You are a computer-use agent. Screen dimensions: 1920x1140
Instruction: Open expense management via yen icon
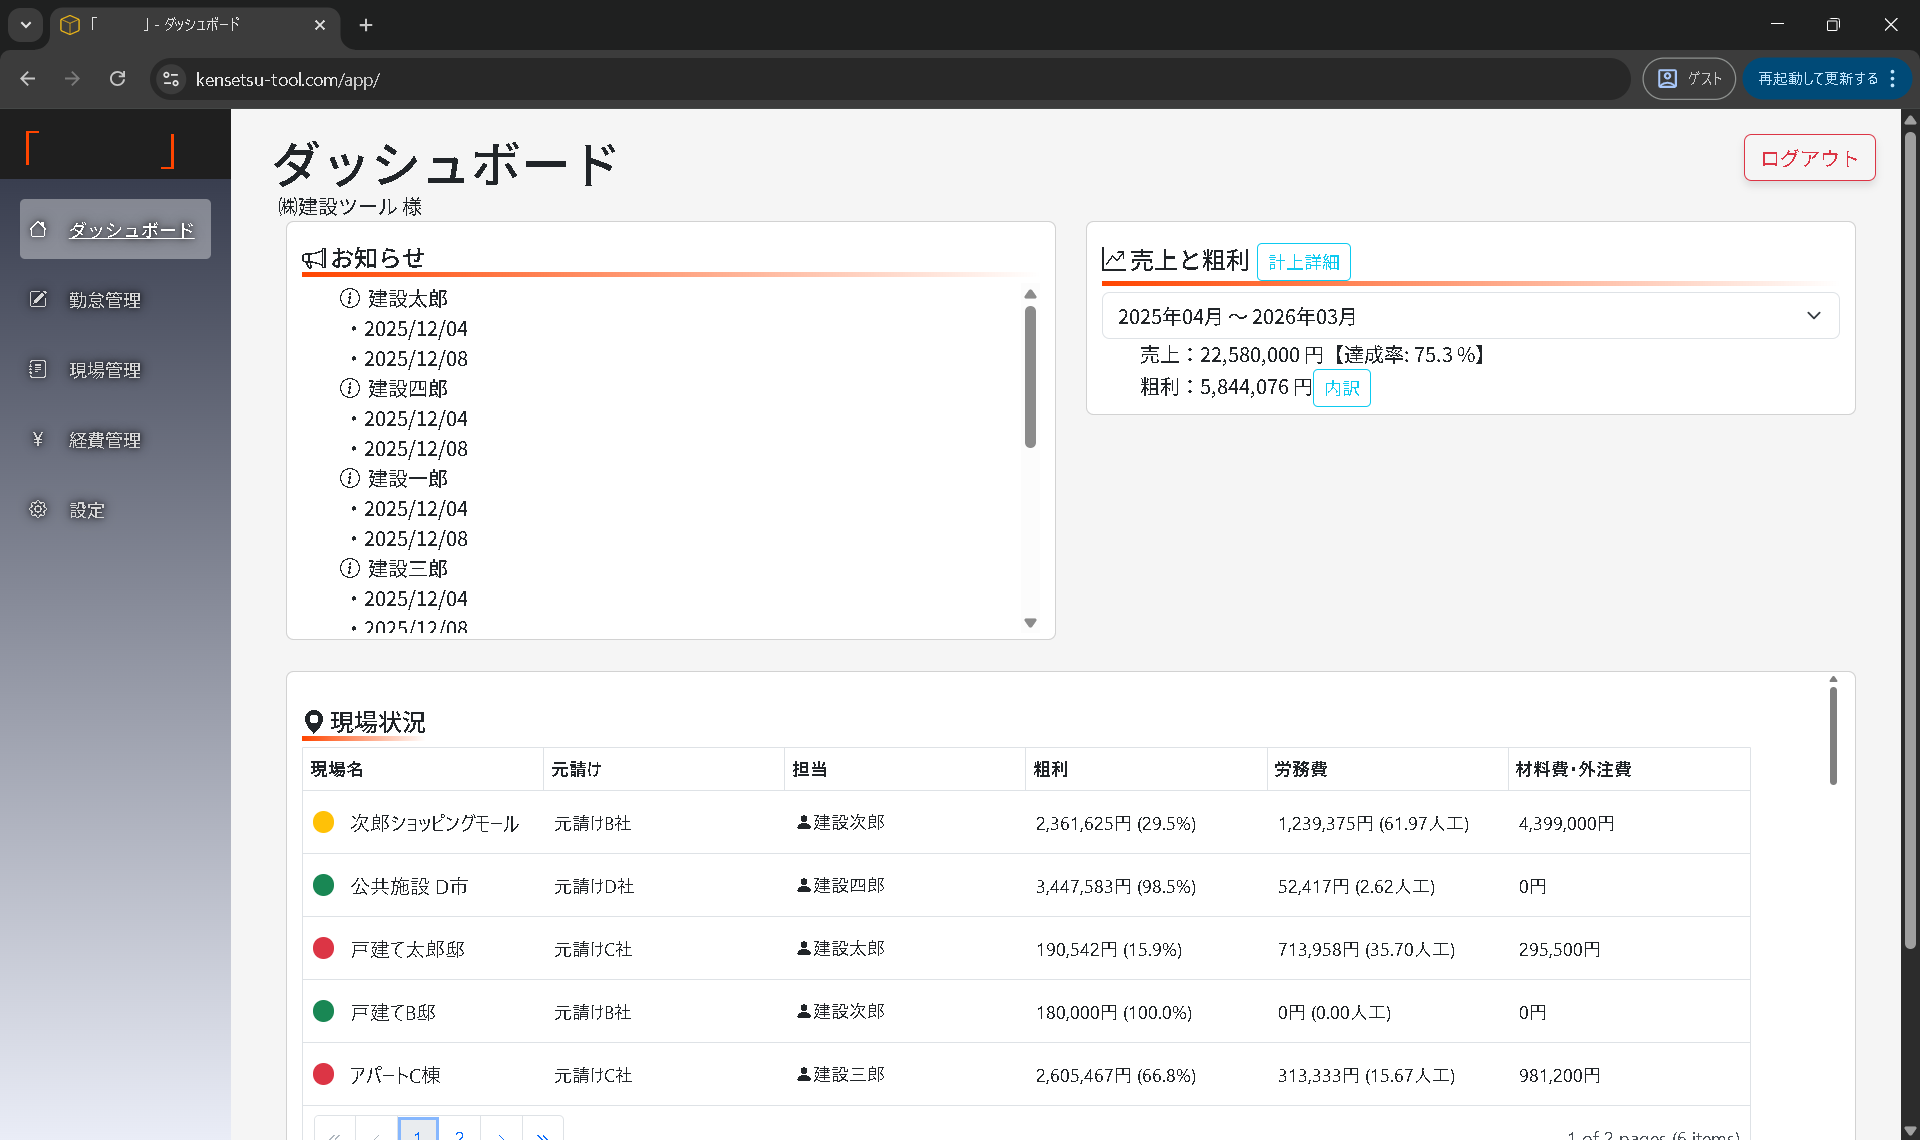pos(38,439)
